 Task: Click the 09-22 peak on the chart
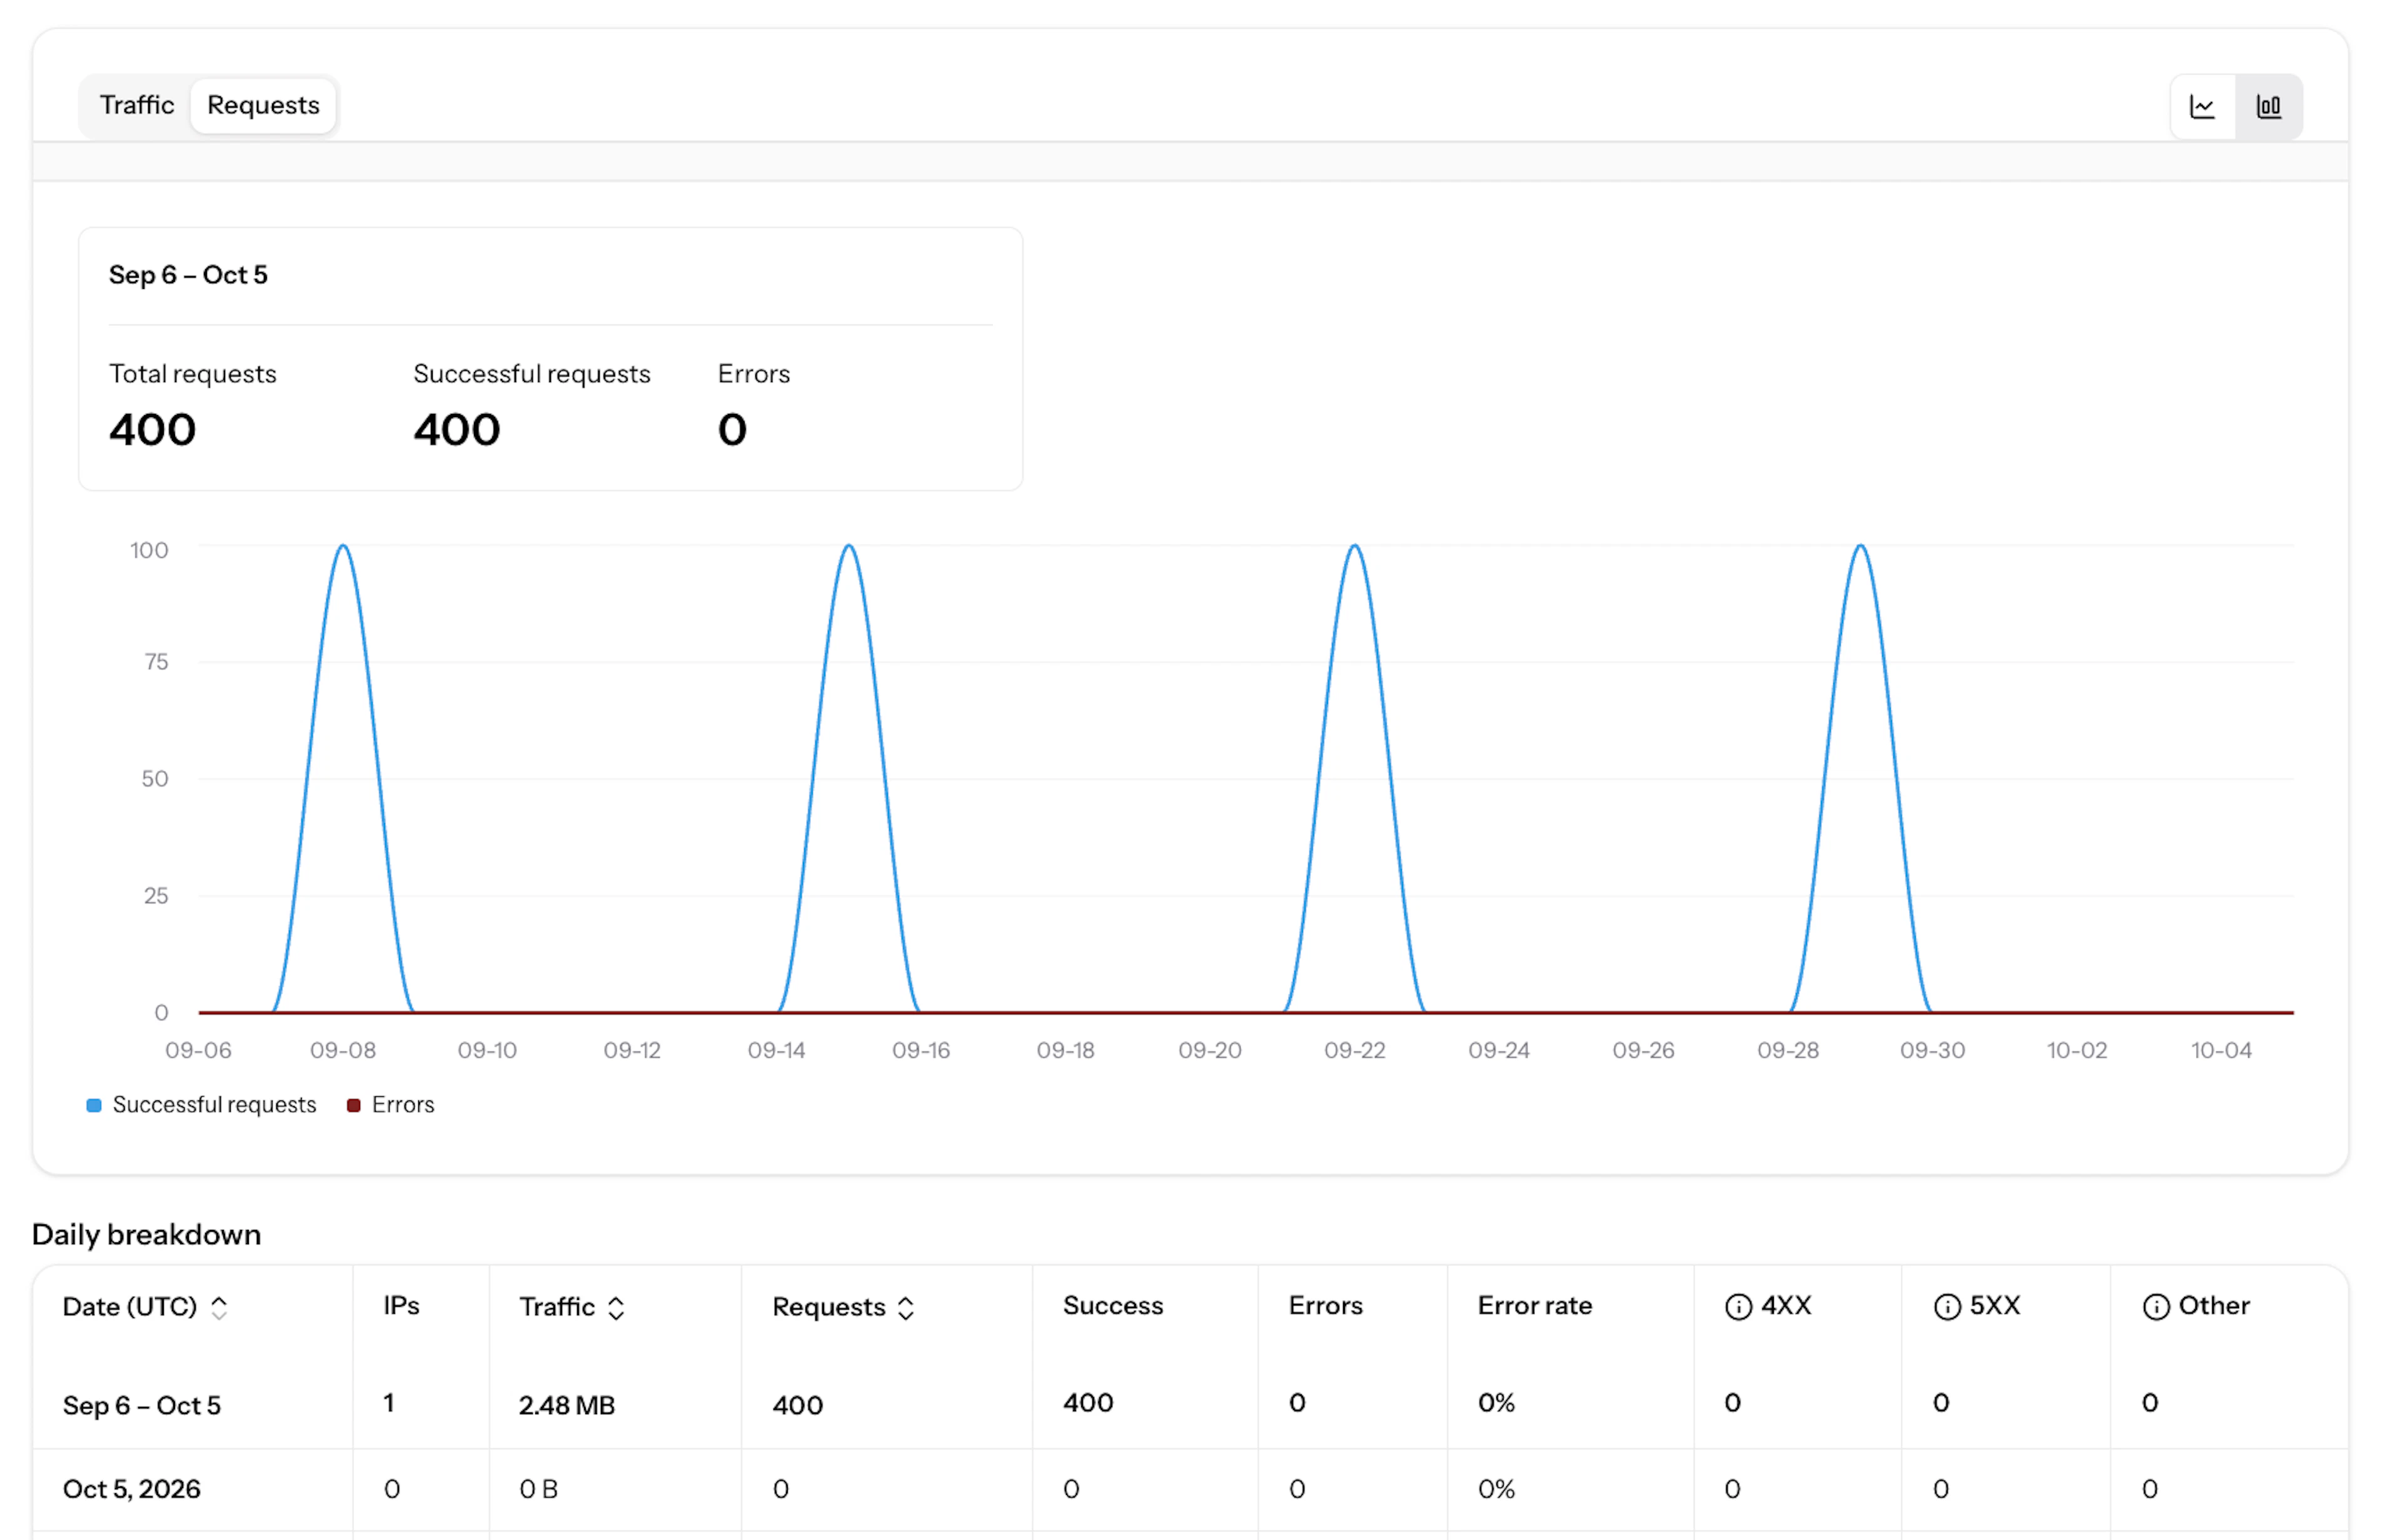[1354, 546]
